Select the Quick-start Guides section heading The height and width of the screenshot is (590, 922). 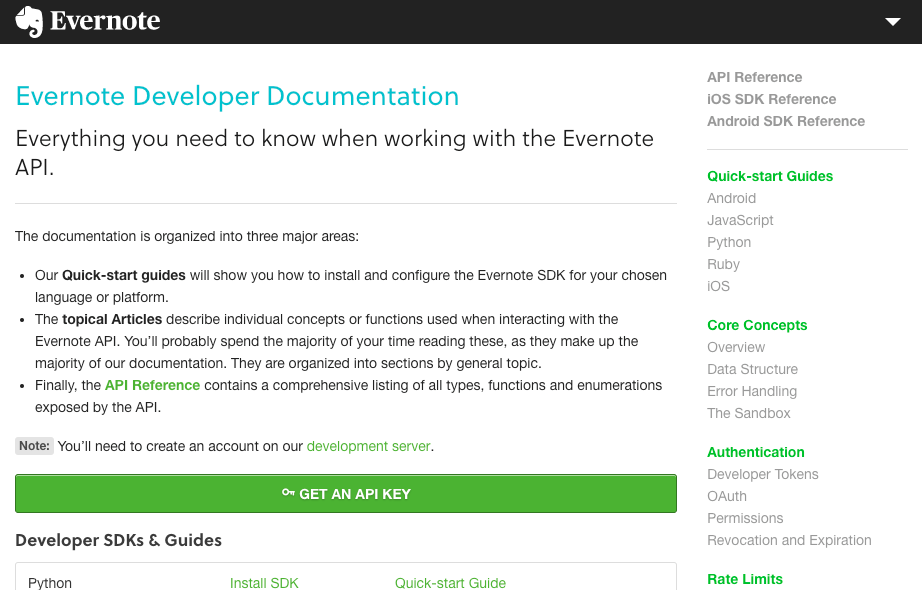click(769, 176)
